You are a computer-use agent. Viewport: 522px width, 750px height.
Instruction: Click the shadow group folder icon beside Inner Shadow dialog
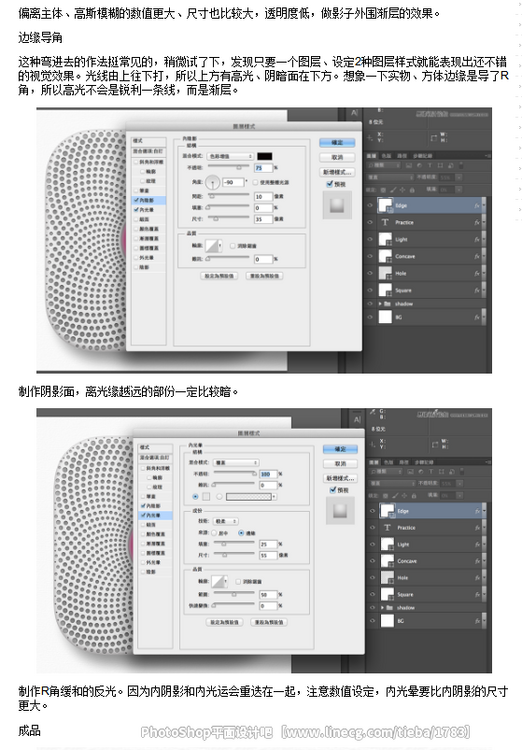(387, 304)
